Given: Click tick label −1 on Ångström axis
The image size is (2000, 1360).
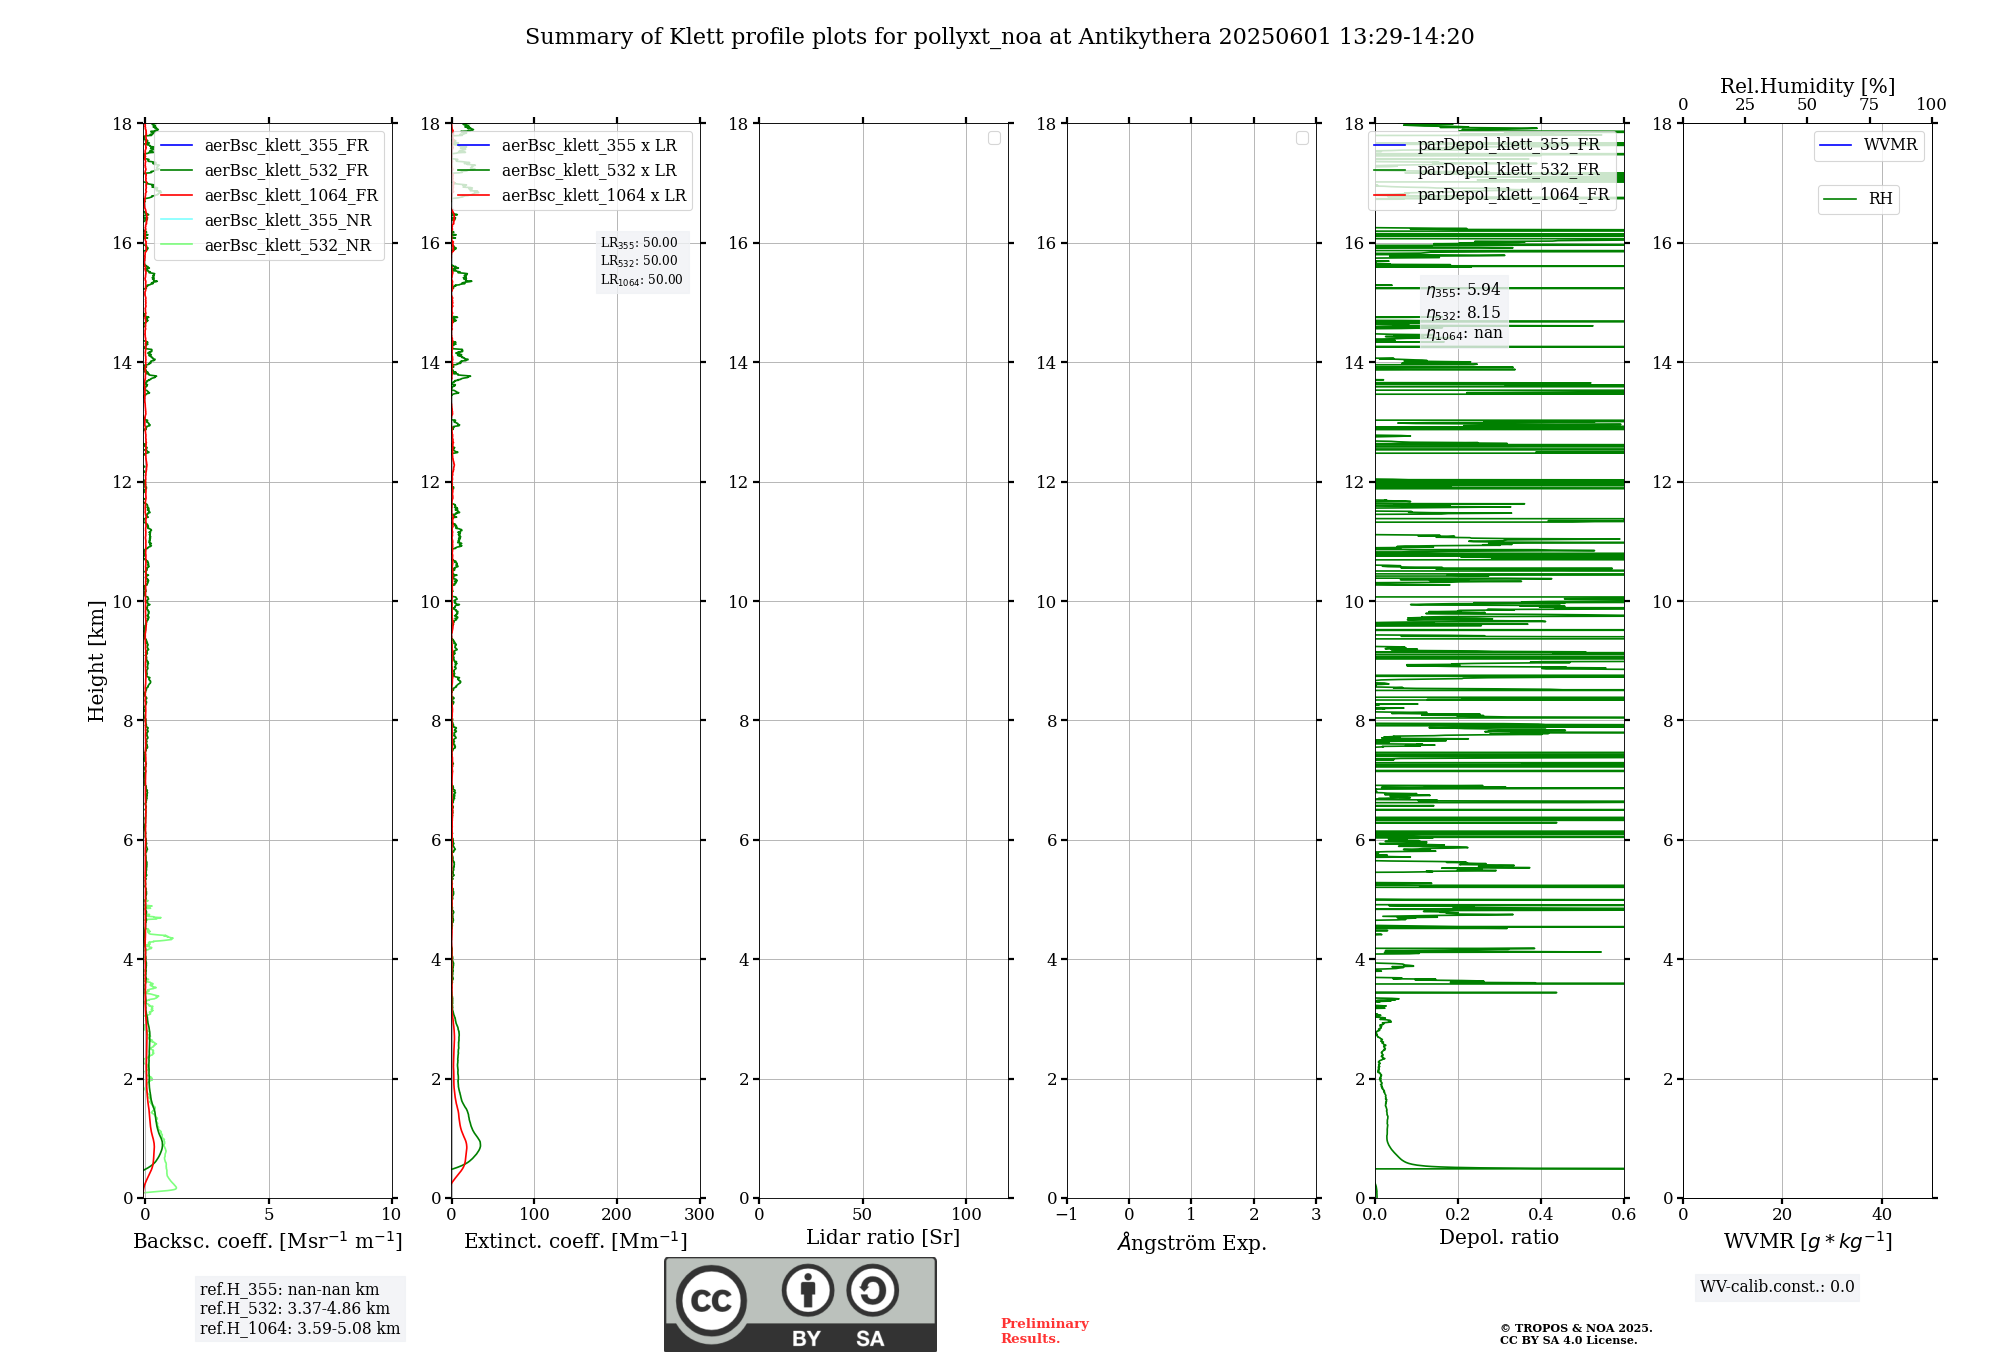Looking at the screenshot, I should (1066, 1215).
